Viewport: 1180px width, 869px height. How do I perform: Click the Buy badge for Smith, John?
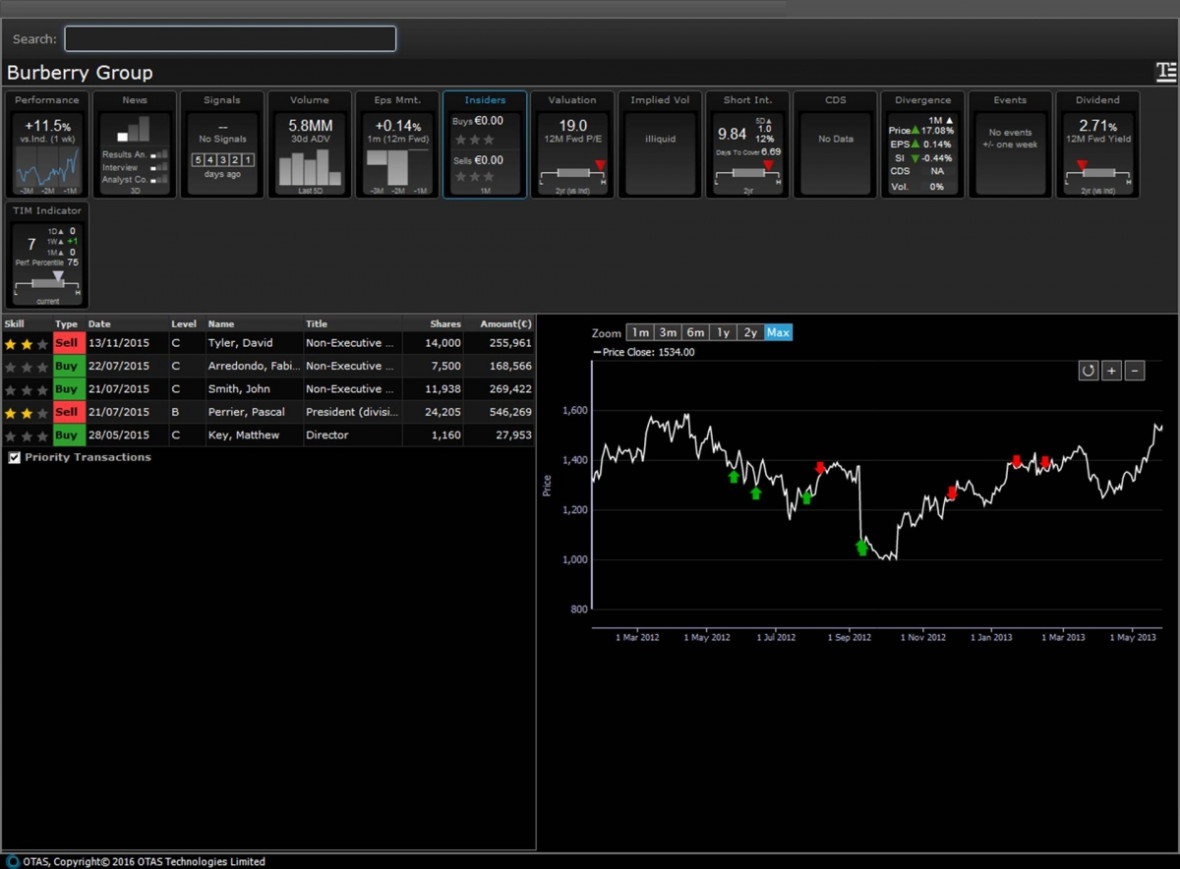click(x=68, y=389)
